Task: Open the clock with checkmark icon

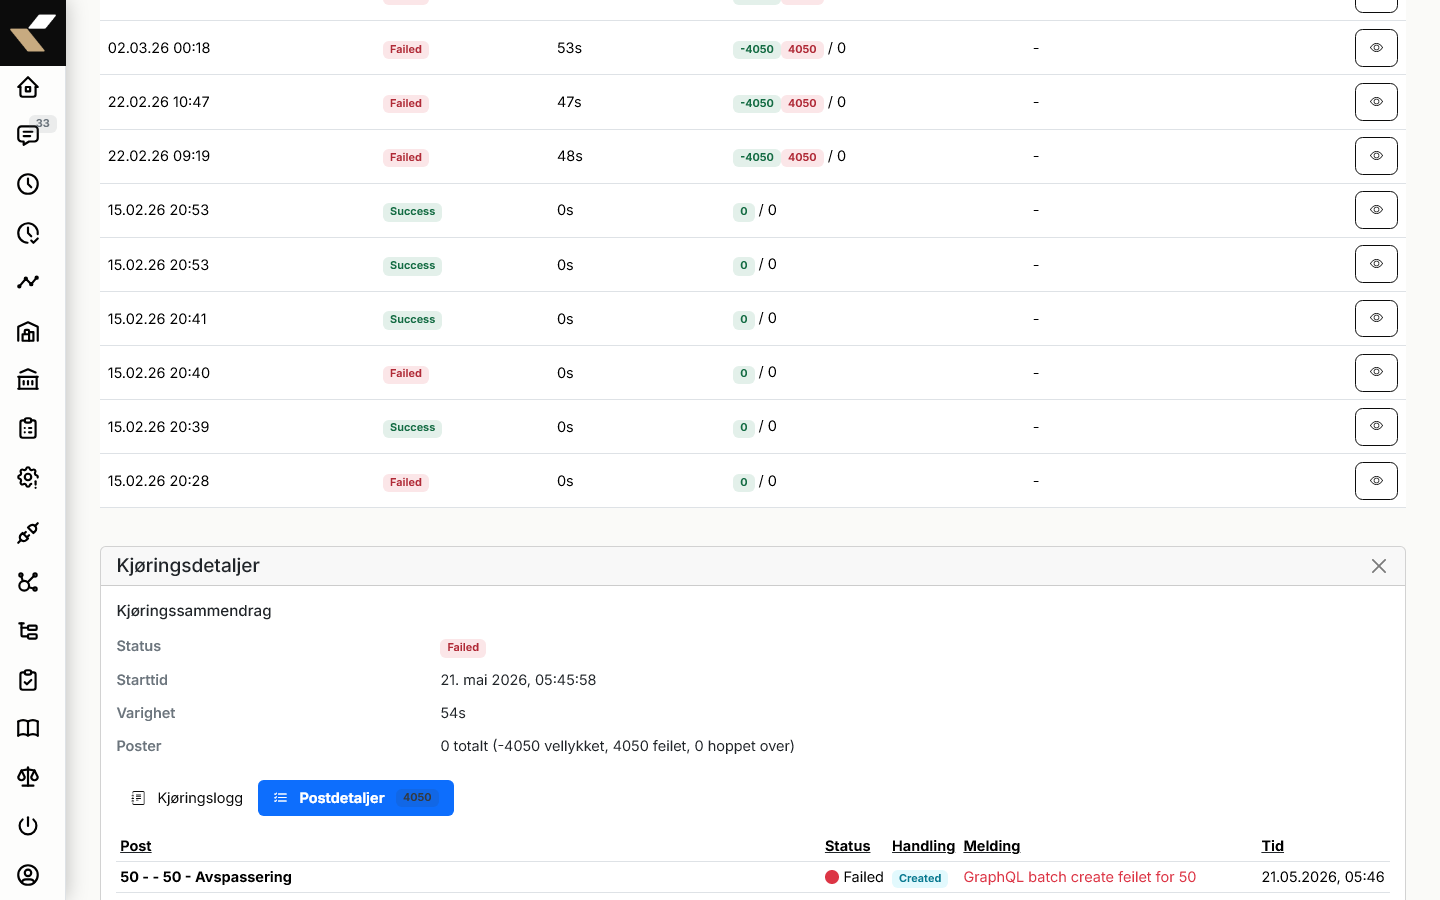Action: coord(28,233)
